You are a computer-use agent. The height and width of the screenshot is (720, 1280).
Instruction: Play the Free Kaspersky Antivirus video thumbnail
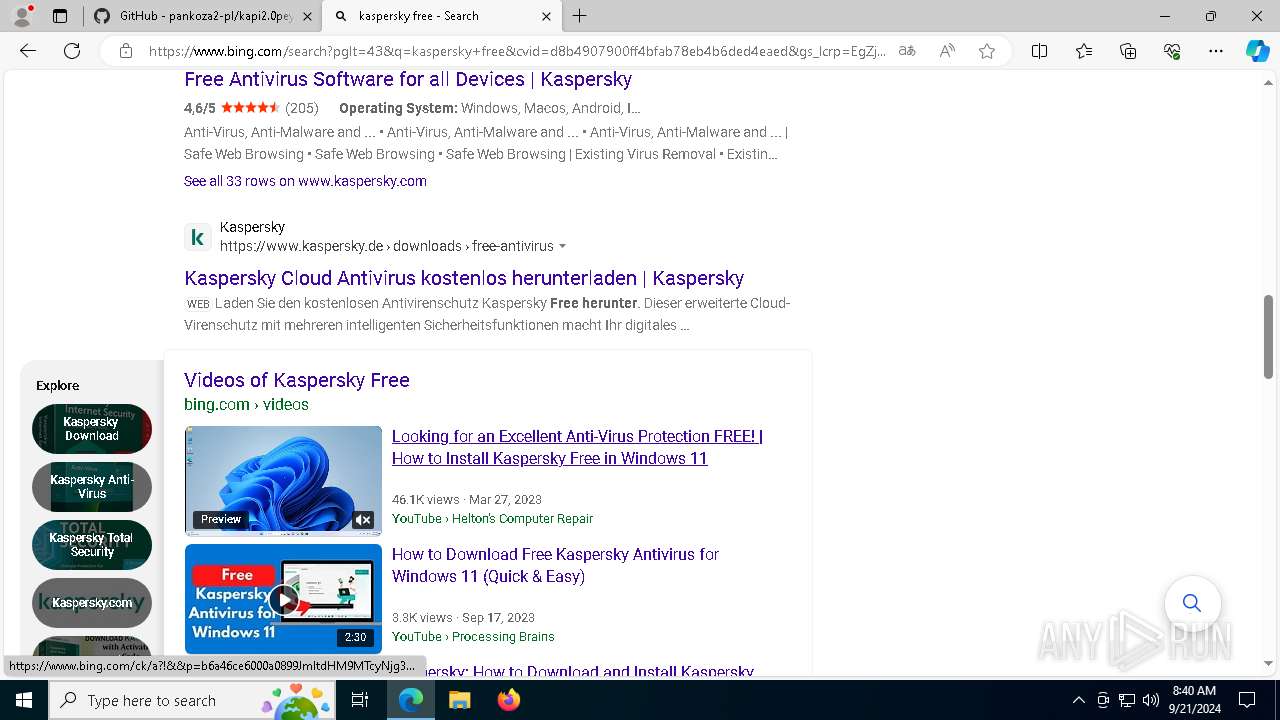click(283, 599)
